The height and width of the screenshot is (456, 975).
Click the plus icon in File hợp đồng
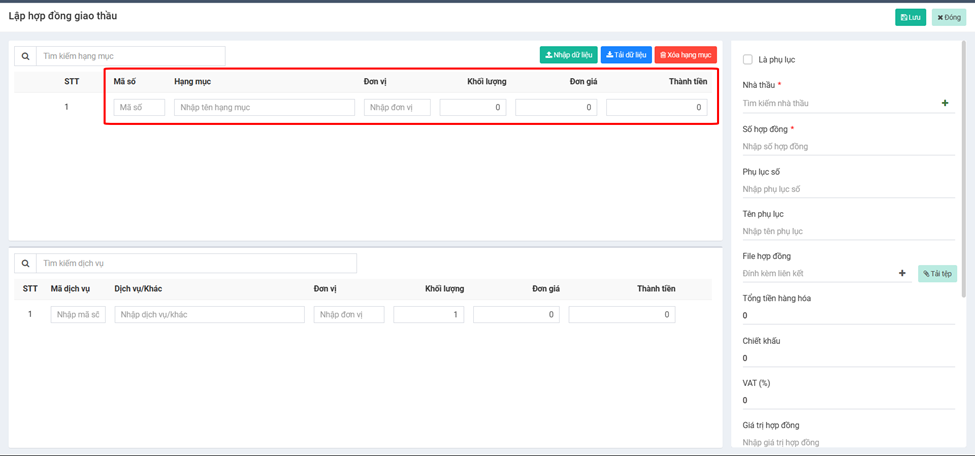(902, 273)
